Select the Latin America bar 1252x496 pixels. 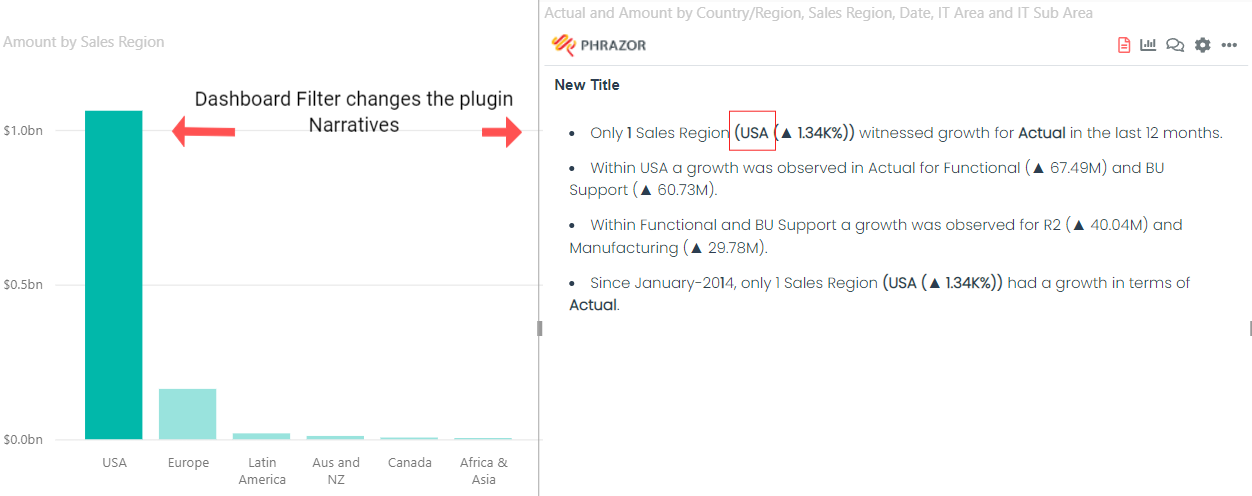pyautogui.click(x=262, y=436)
